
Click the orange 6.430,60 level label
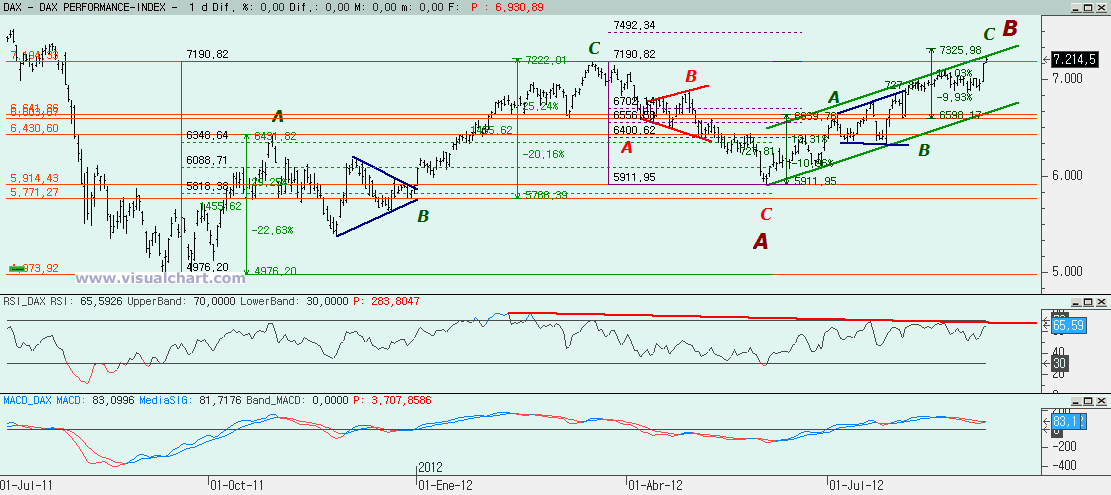click(x=35, y=127)
